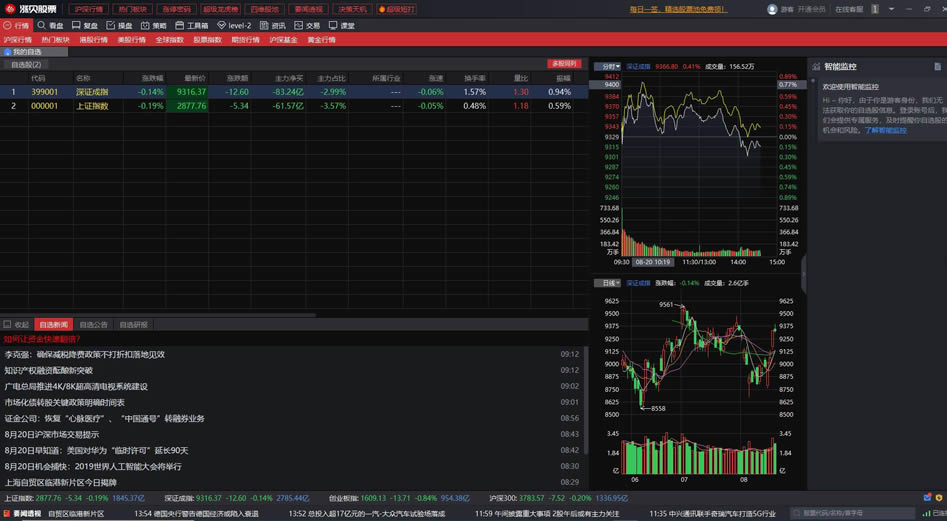Click the 开通会员 membership link
This screenshot has height=521, width=947.
coord(811,9)
